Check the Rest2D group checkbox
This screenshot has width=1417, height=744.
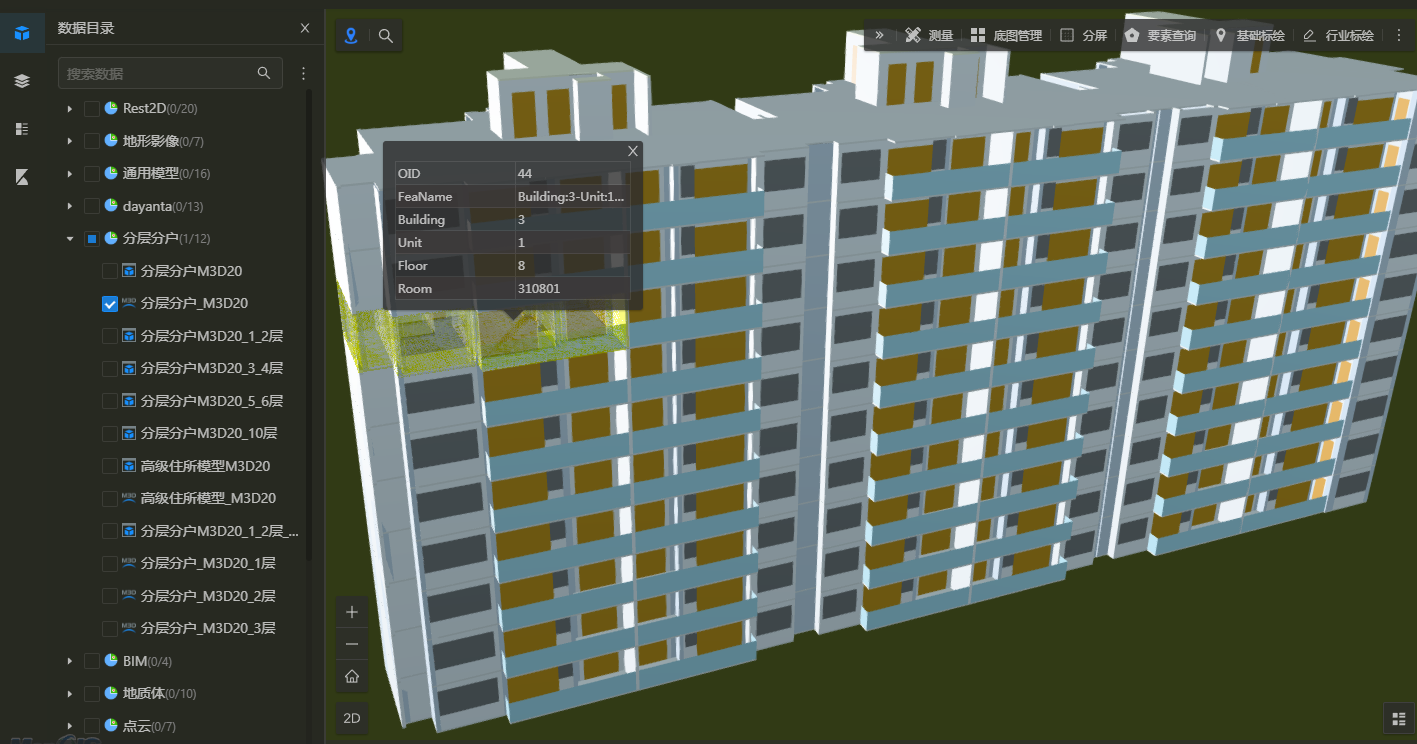pyautogui.click(x=91, y=108)
